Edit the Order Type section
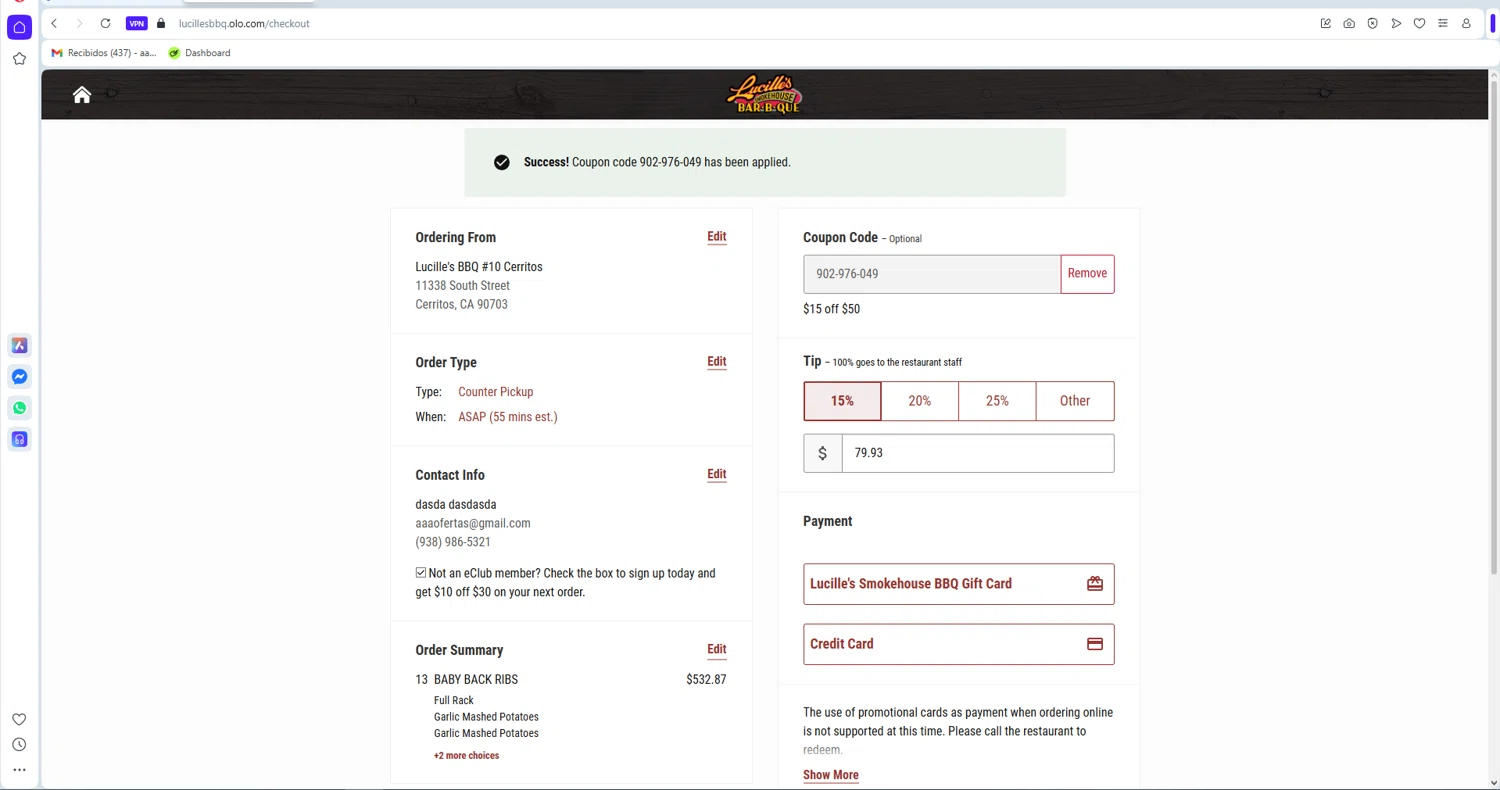This screenshot has width=1500, height=790. 717,362
